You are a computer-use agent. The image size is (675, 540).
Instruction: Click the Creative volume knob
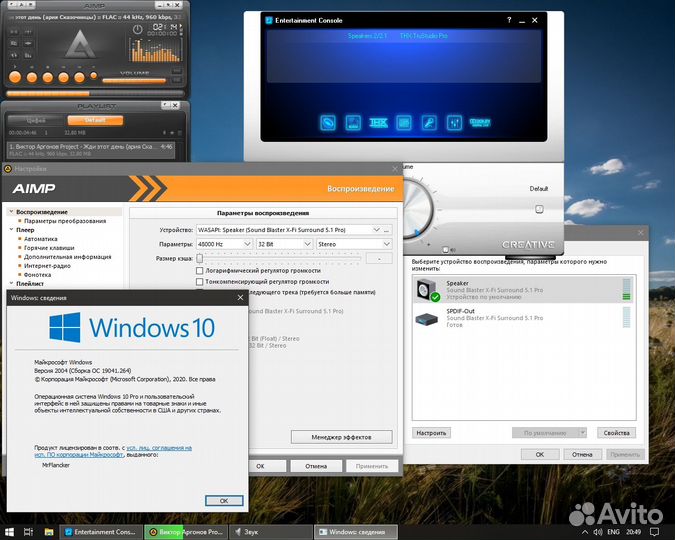[417, 210]
